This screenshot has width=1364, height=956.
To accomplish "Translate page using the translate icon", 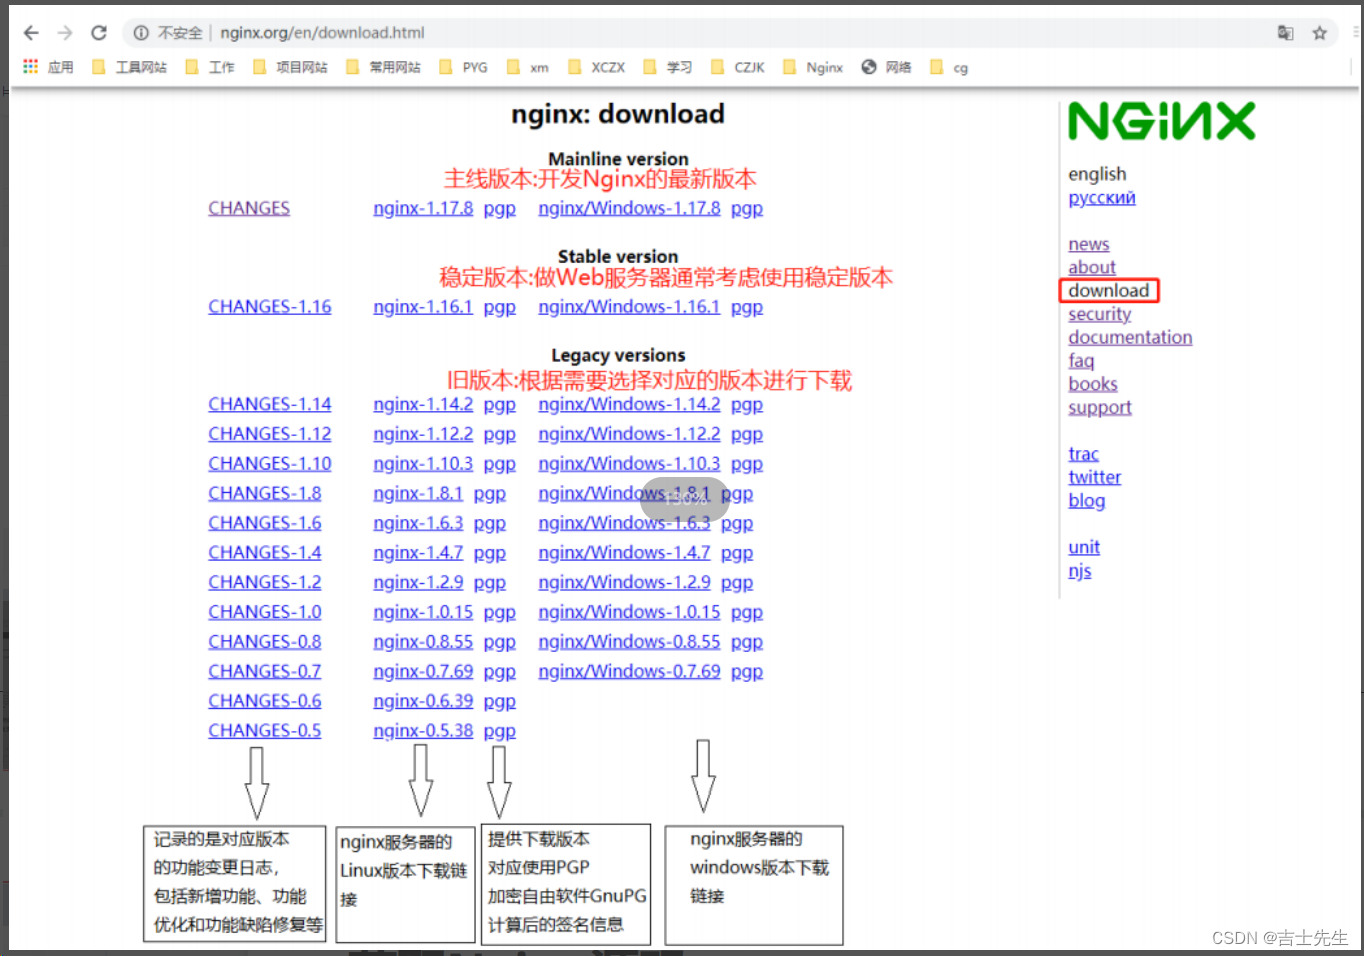I will coord(1286,33).
